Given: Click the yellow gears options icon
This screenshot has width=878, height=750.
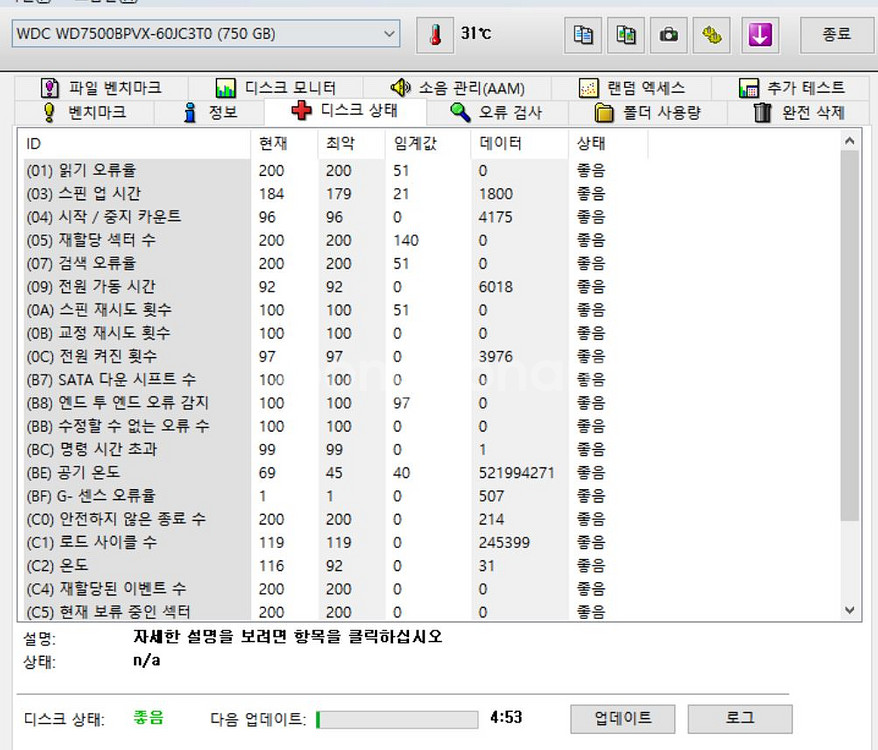Looking at the screenshot, I should [x=712, y=35].
